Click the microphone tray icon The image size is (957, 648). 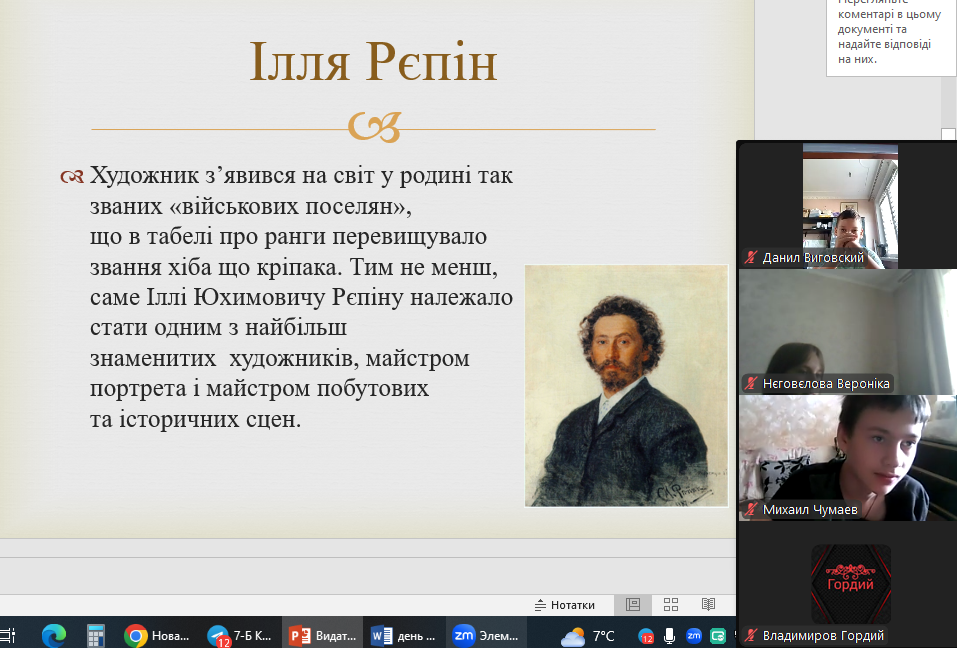[x=670, y=636]
